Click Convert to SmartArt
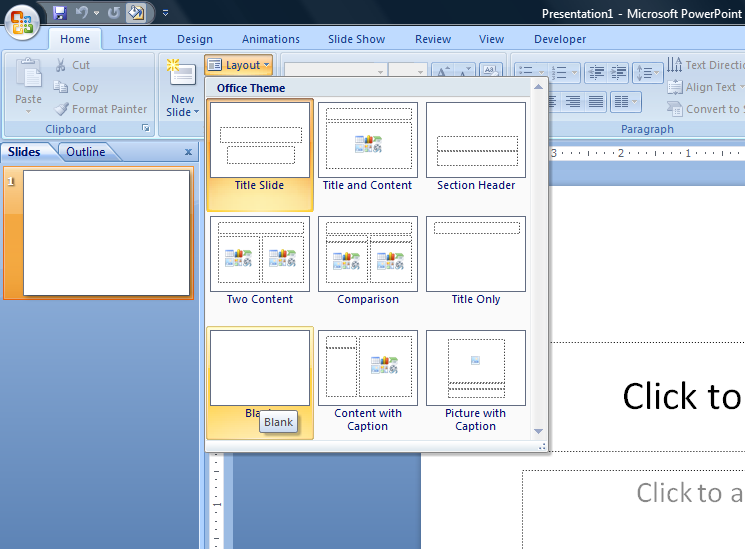This screenshot has width=745, height=549. tap(705, 109)
